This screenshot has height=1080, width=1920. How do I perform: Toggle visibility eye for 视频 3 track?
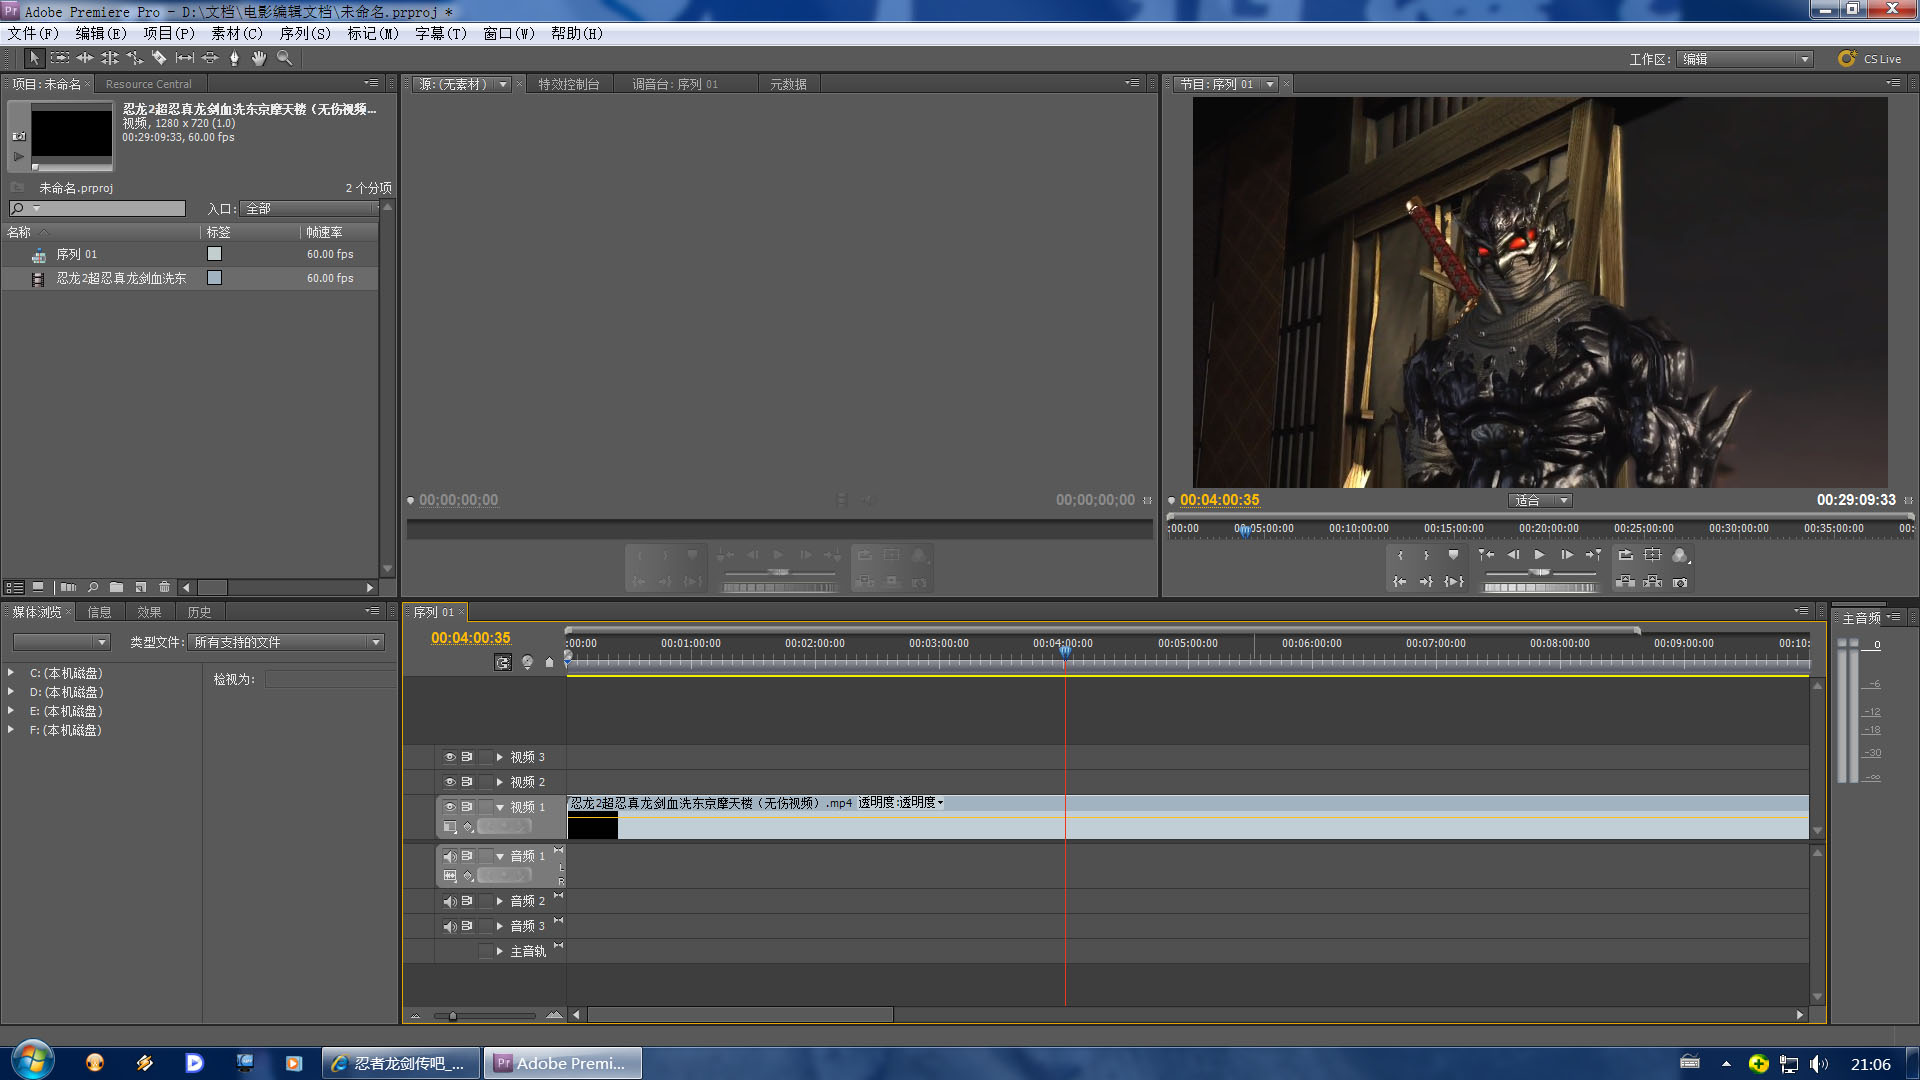450,757
